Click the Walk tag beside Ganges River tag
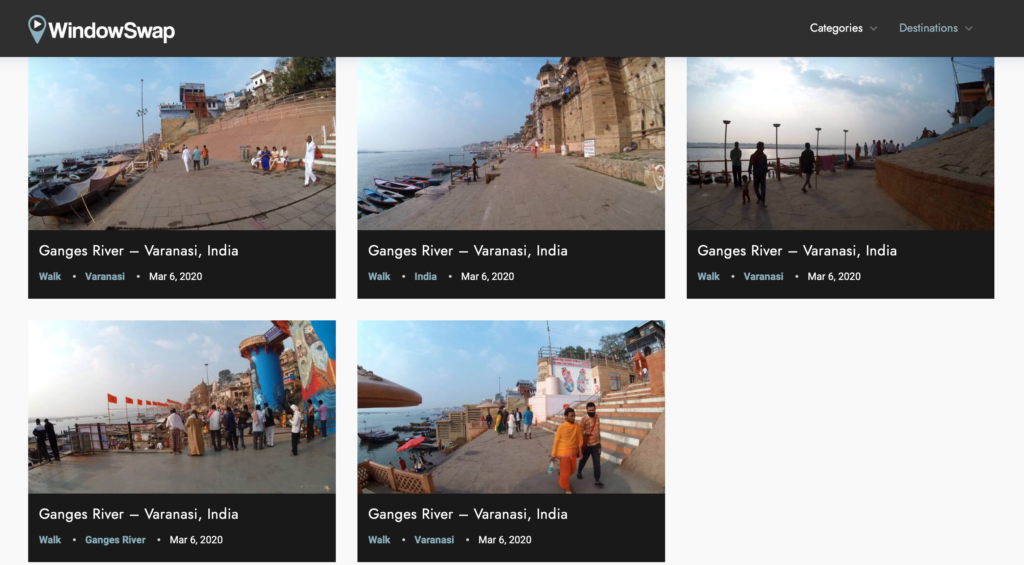The height and width of the screenshot is (565, 1024). tap(50, 540)
